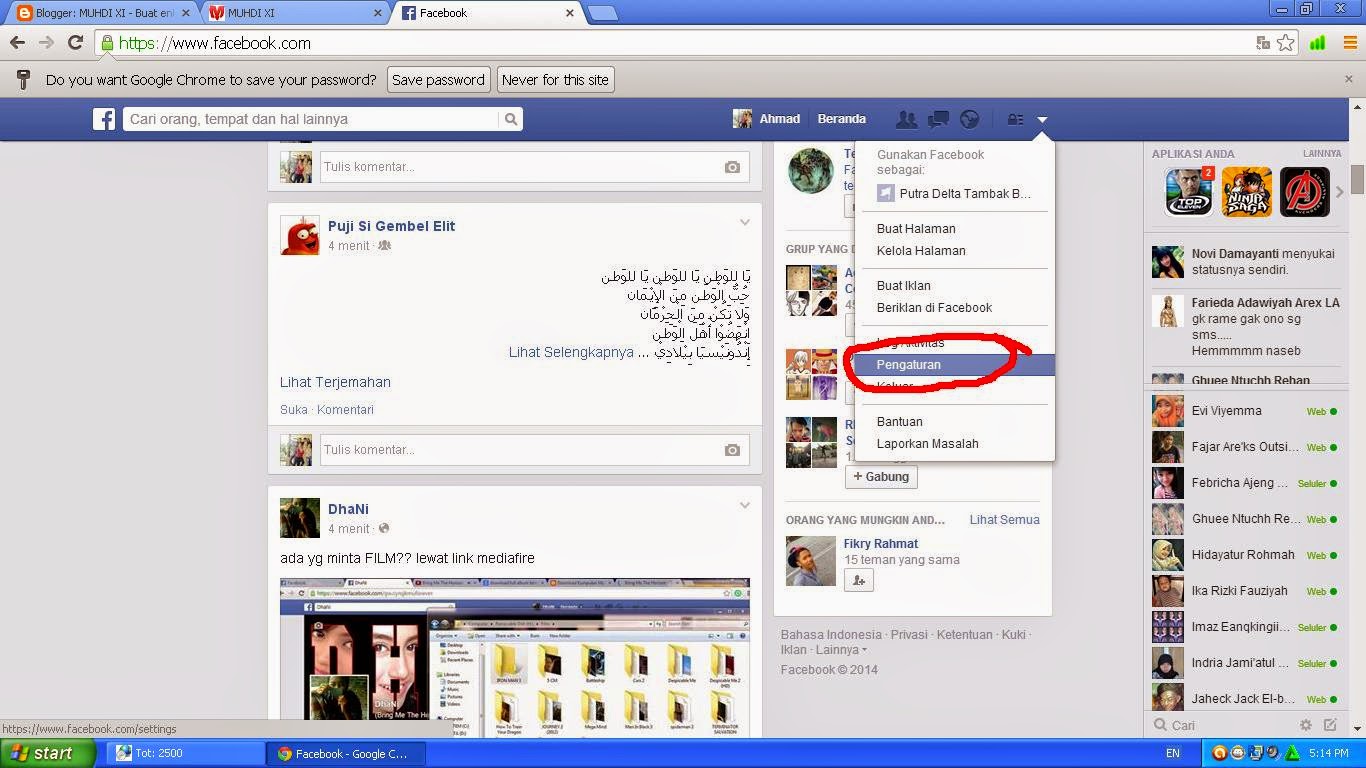
Task: Add Fikry Rahmat as friend icon button
Action: (859, 580)
